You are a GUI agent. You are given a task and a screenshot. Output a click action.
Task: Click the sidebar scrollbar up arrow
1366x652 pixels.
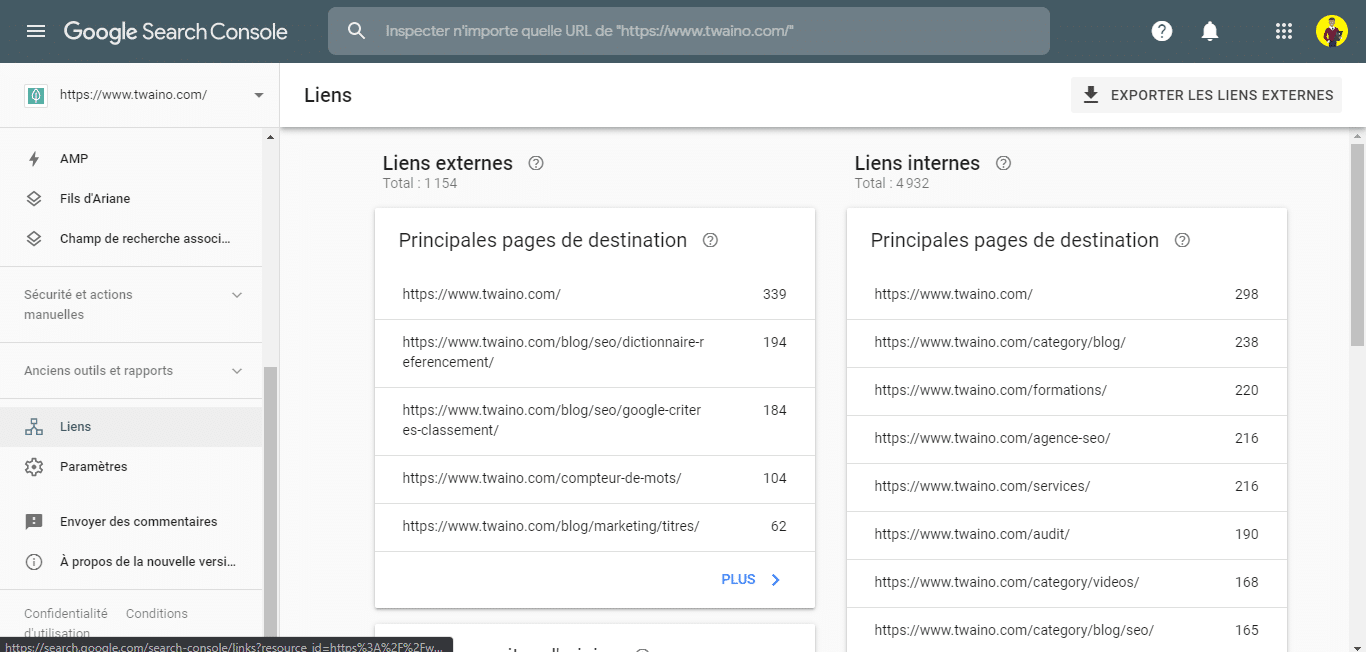point(270,137)
